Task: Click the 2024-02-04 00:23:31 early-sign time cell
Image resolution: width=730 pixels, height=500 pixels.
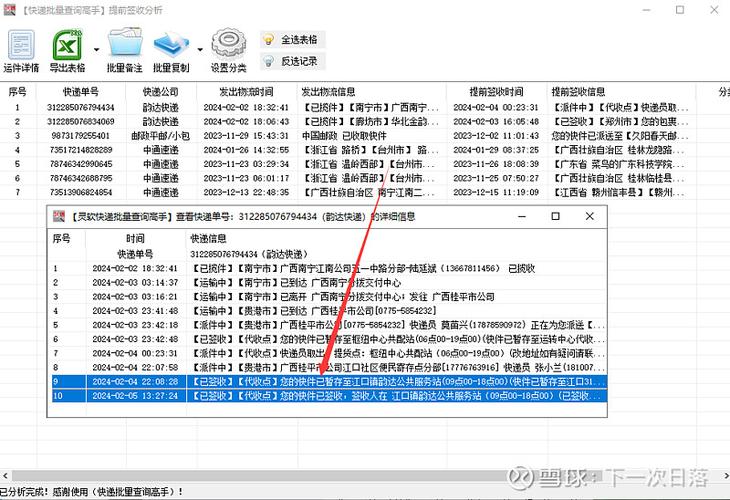Action: click(x=496, y=108)
